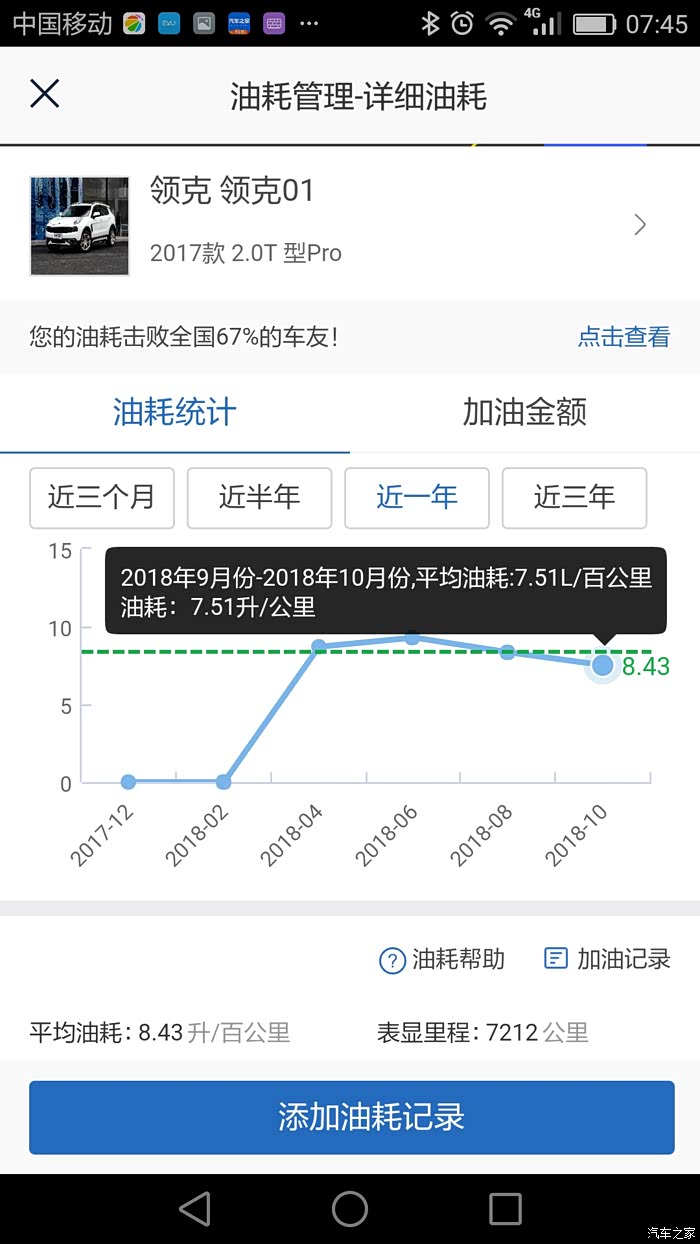This screenshot has height=1244, width=700.
Task: Tap the 领克 领克01 car name
Action: click(232, 190)
